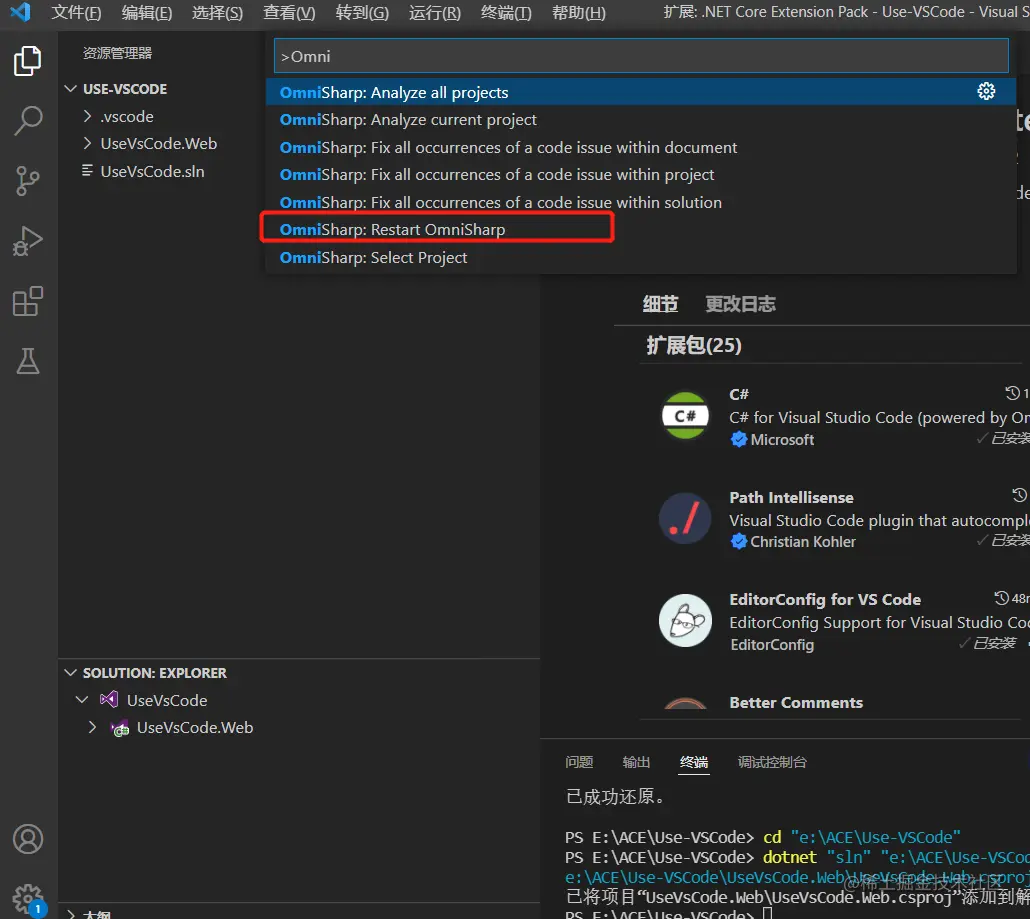The width and height of the screenshot is (1030, 919).
Task: Collapse the SOLUTION: EXPLORER section
Action: pos(71,673)
